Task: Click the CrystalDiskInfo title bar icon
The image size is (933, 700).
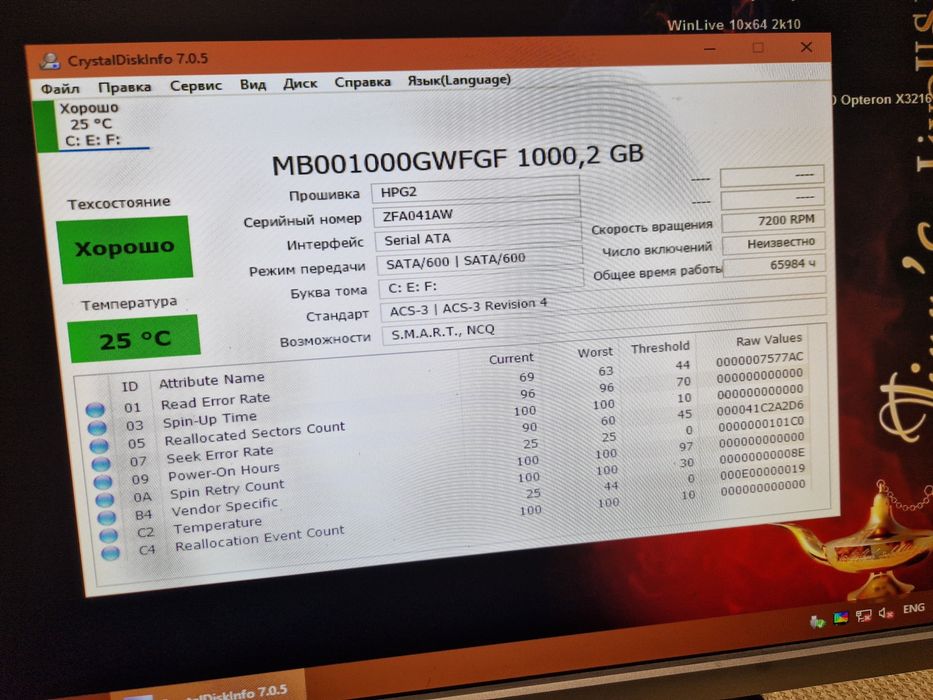Action: [x=50, y=60]
